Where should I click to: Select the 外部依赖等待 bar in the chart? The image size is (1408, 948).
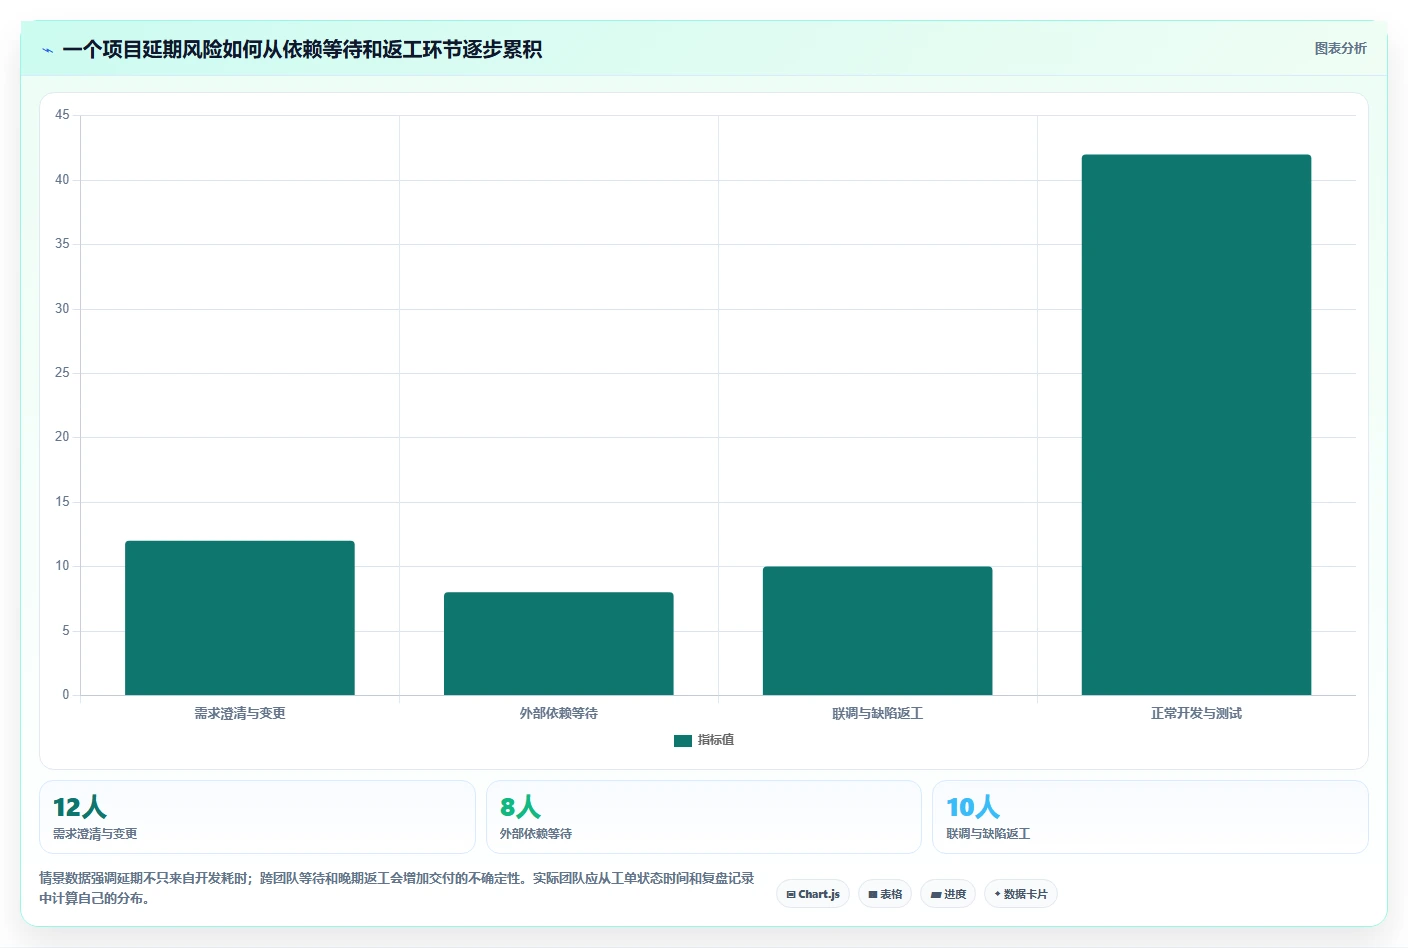point(559,644)
